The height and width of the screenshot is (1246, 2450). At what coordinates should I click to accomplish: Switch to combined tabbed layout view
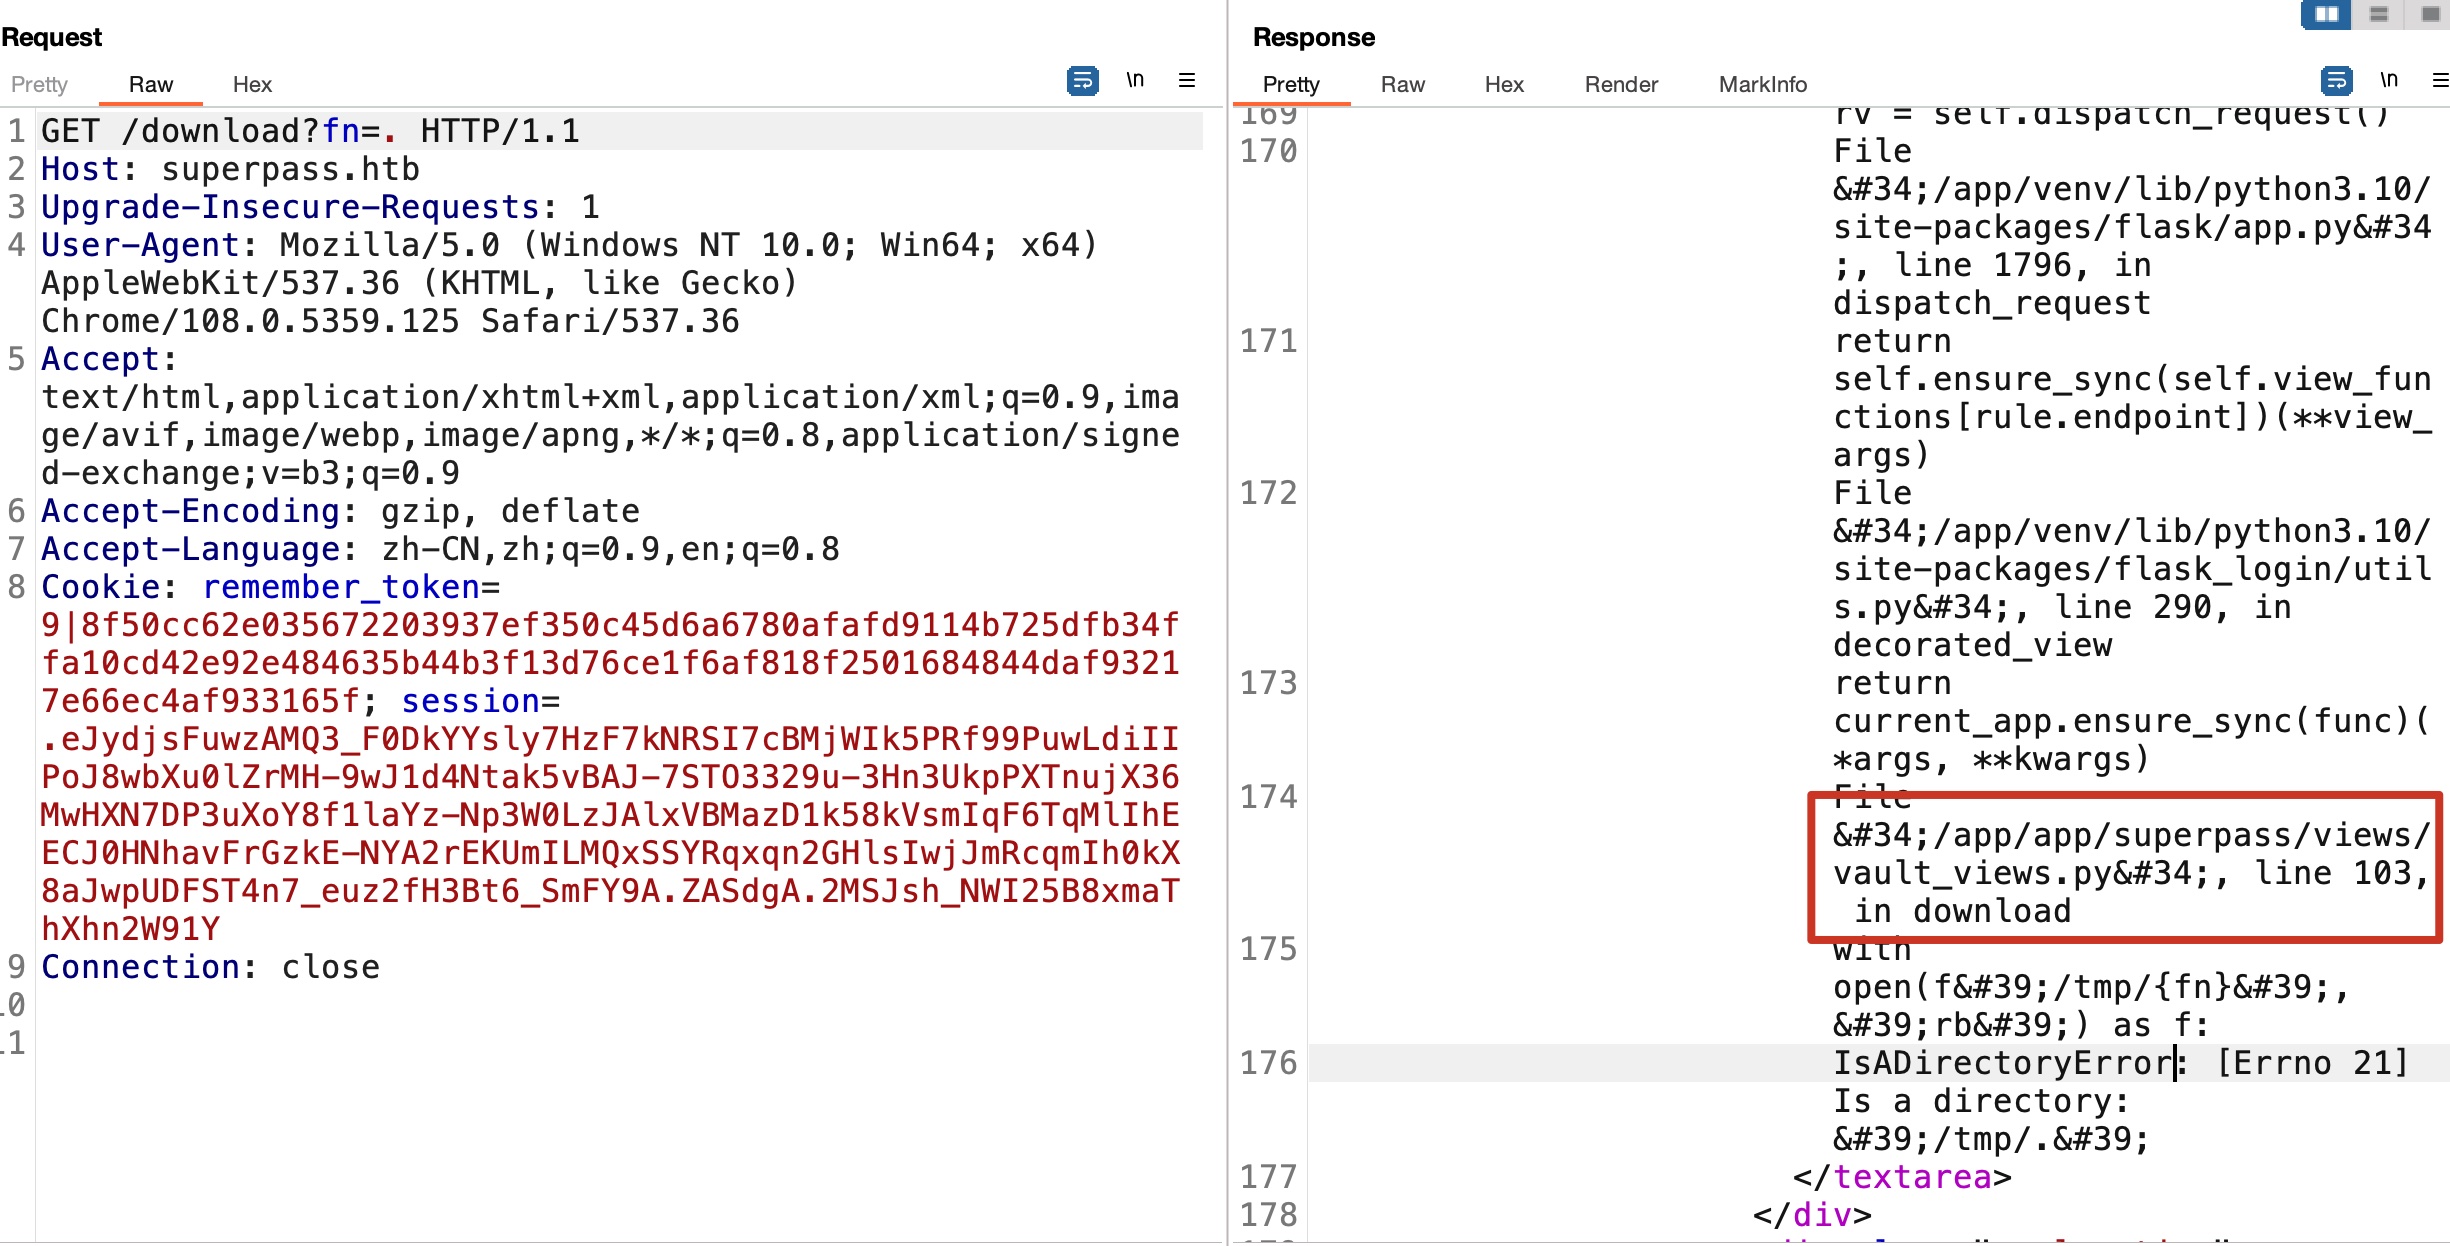[x=2430, y=14]
